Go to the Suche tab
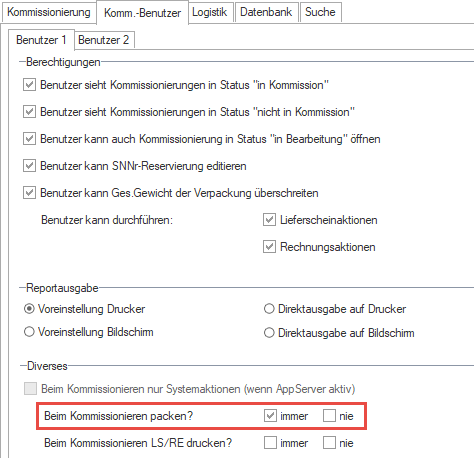 (x=320, y=12)
